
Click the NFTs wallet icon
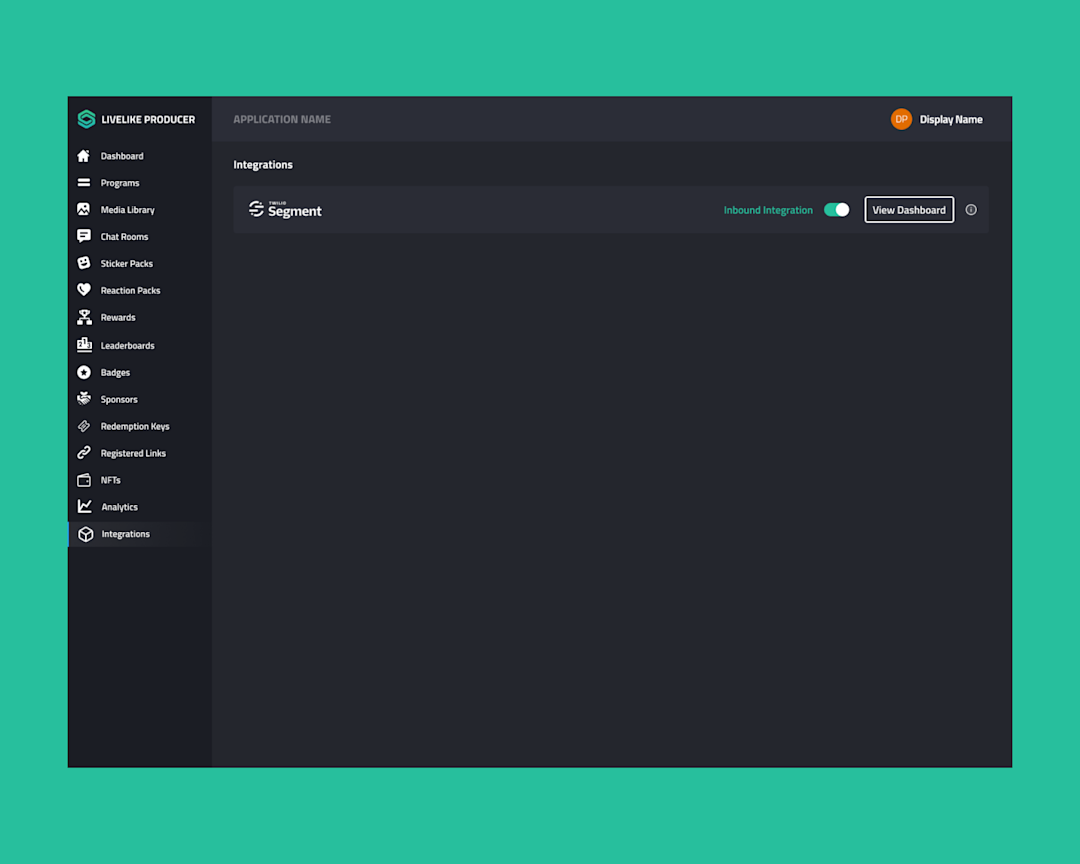(x=83, y=480)
